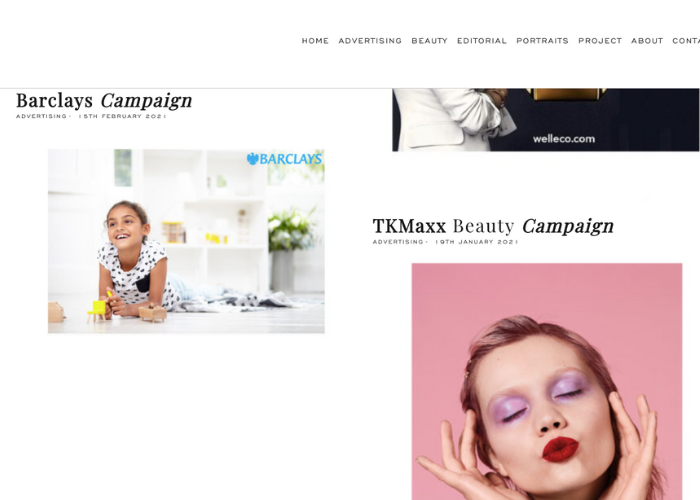Click the Advertising category under Barclays Campaign

point(42,116)
